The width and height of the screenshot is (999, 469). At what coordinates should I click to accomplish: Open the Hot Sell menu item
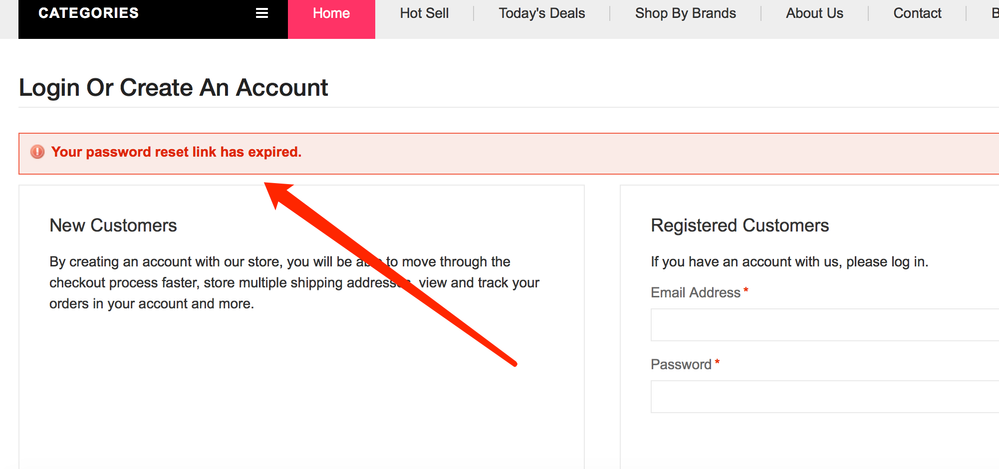click(424, 14)
